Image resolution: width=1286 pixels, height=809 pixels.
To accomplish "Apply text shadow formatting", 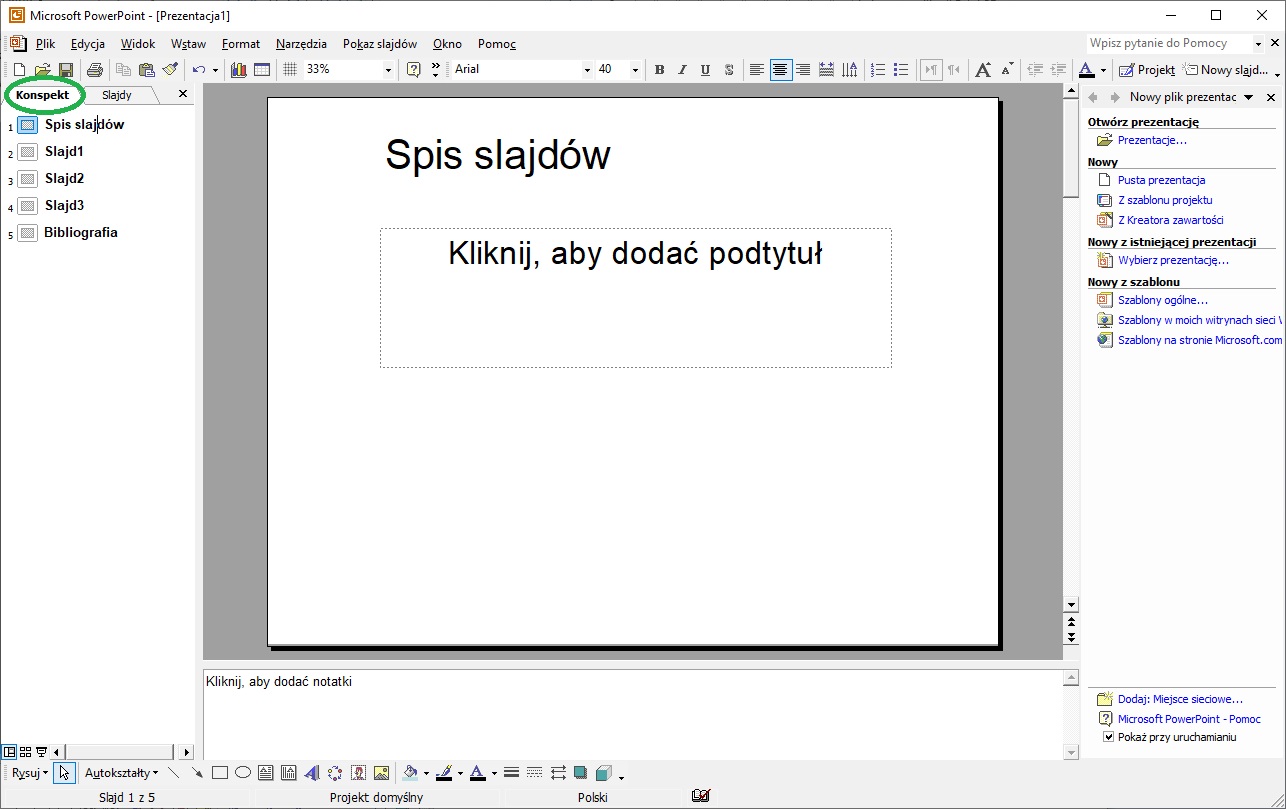I will pyautogui.click(x=729, y=70).
